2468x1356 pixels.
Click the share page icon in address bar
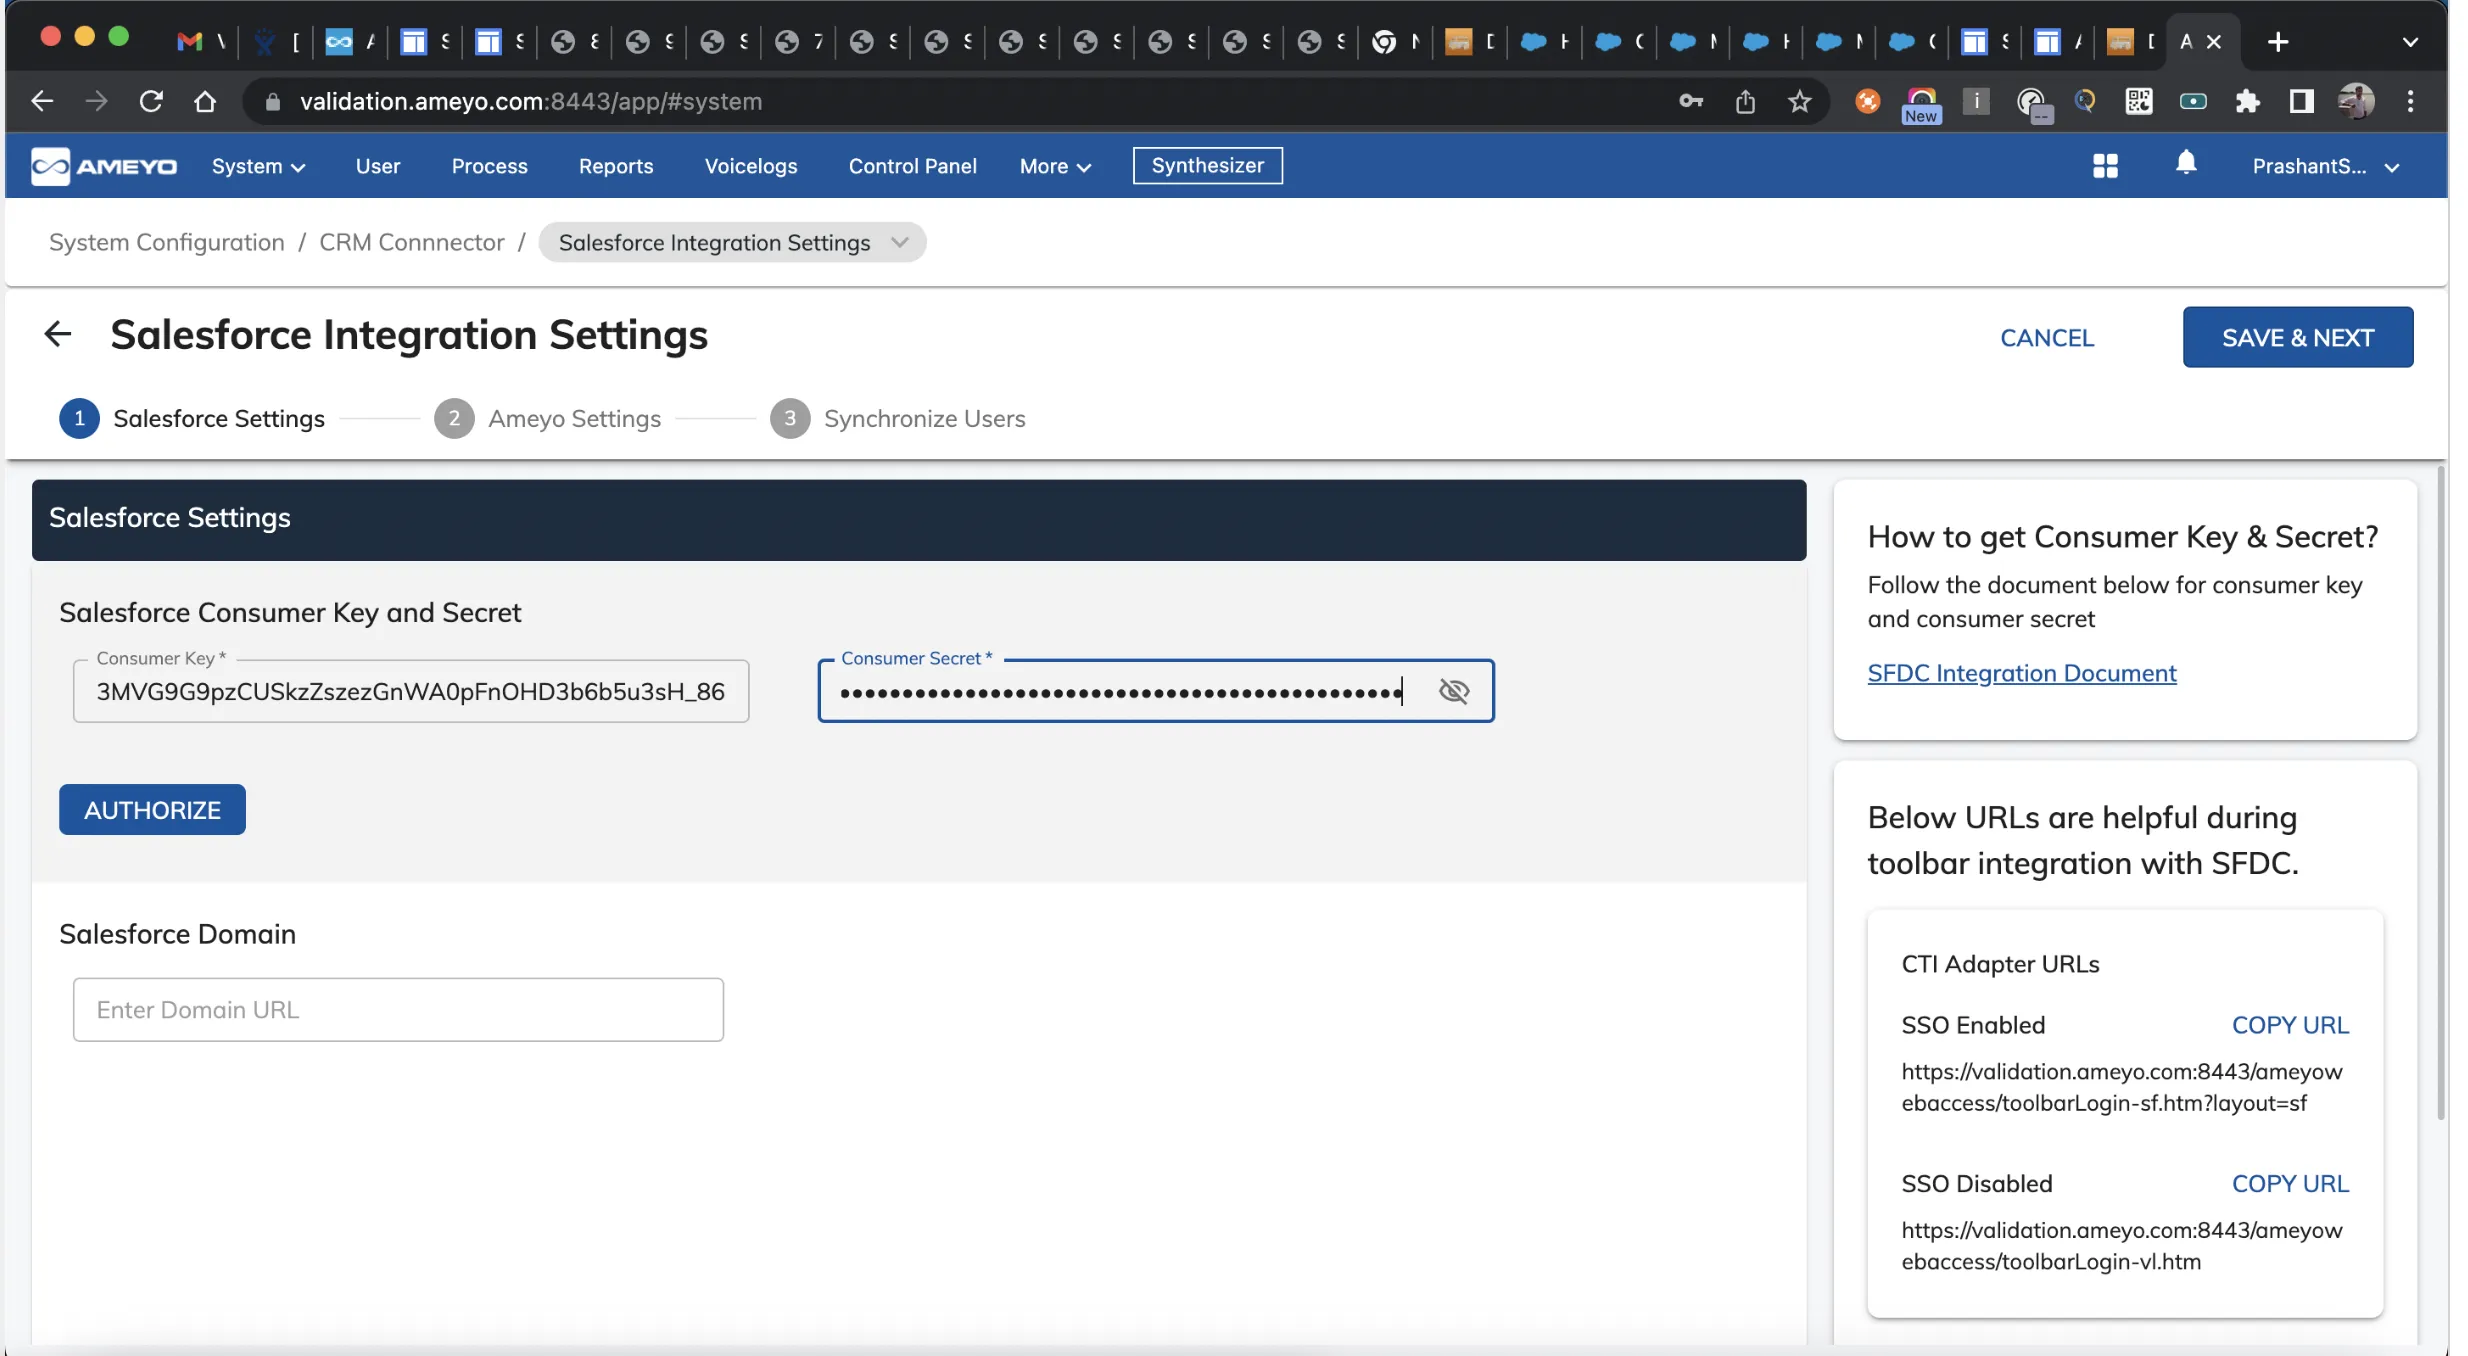(1745, 101)
